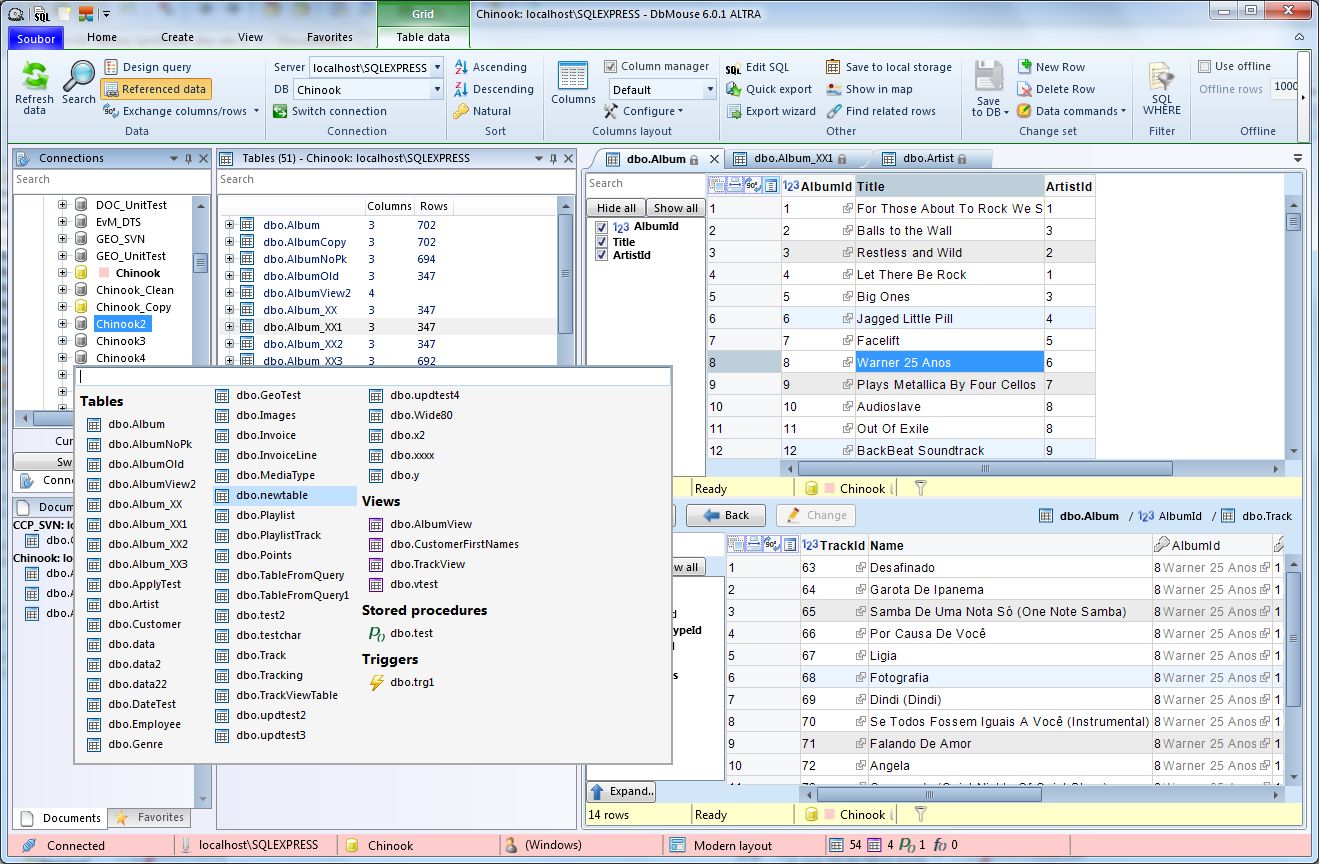The image size is (1319, 864).
Task: Launch the Export wizard
Action: point(770,111)
